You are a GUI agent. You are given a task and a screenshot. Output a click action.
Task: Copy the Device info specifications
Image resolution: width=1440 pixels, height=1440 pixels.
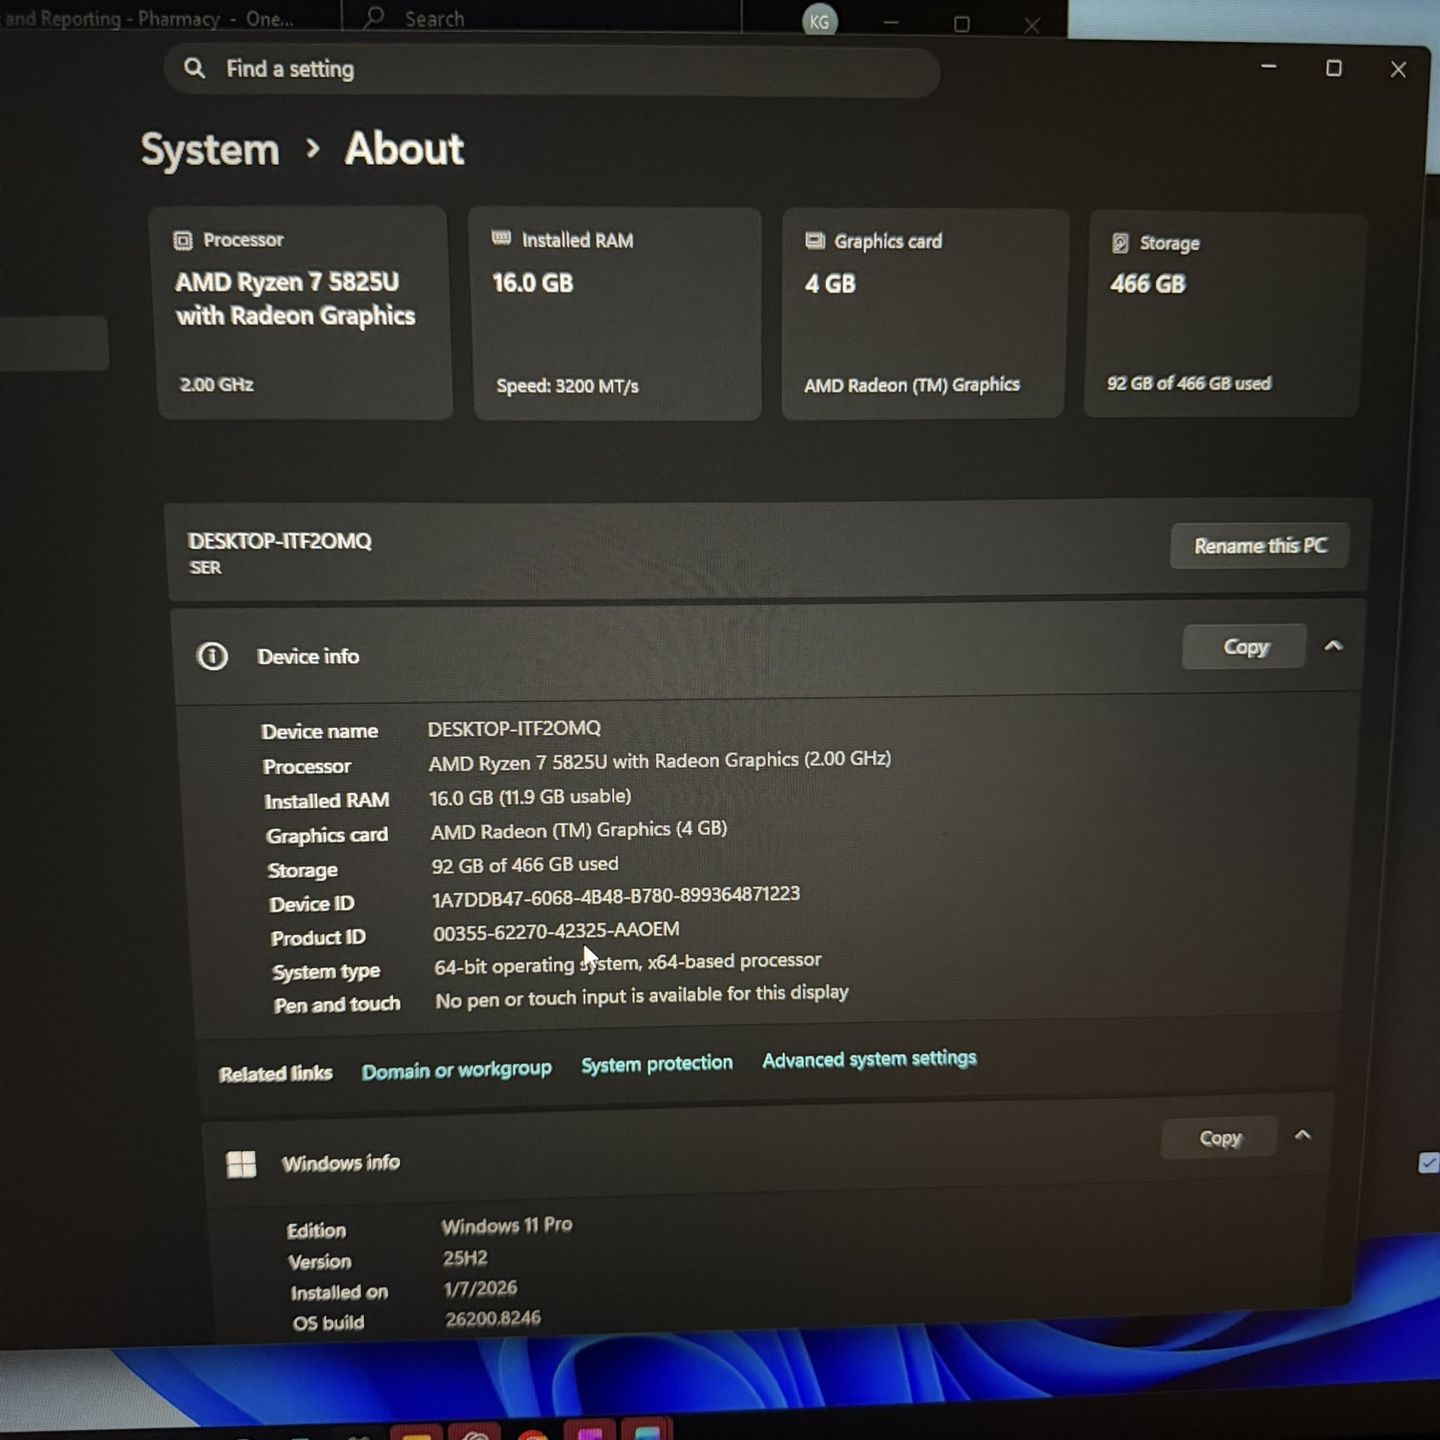pos(1245,647)
